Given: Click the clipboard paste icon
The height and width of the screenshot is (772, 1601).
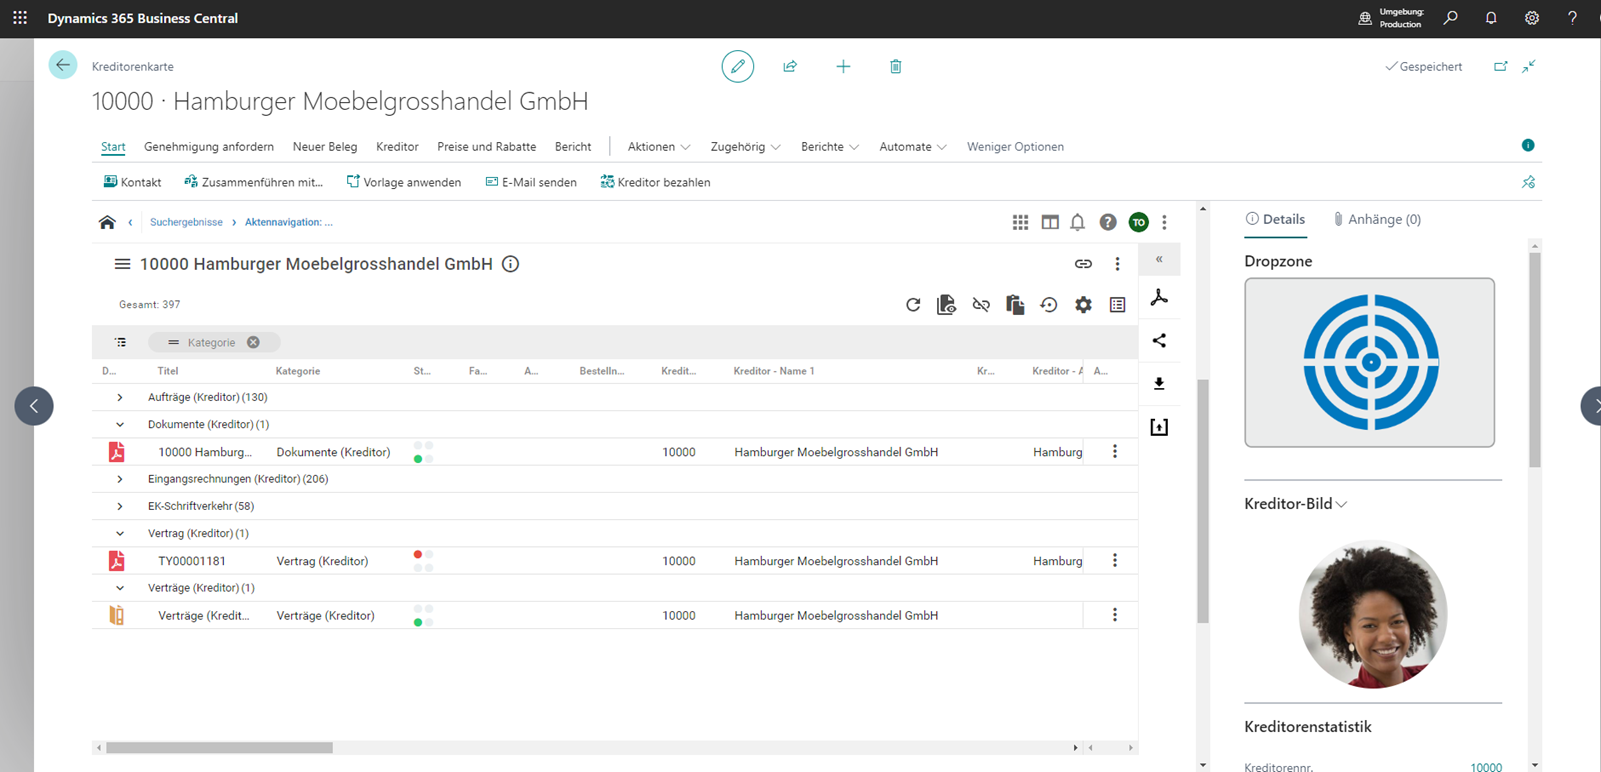Looking at the screenshot, I should (x=1015, y=305).
